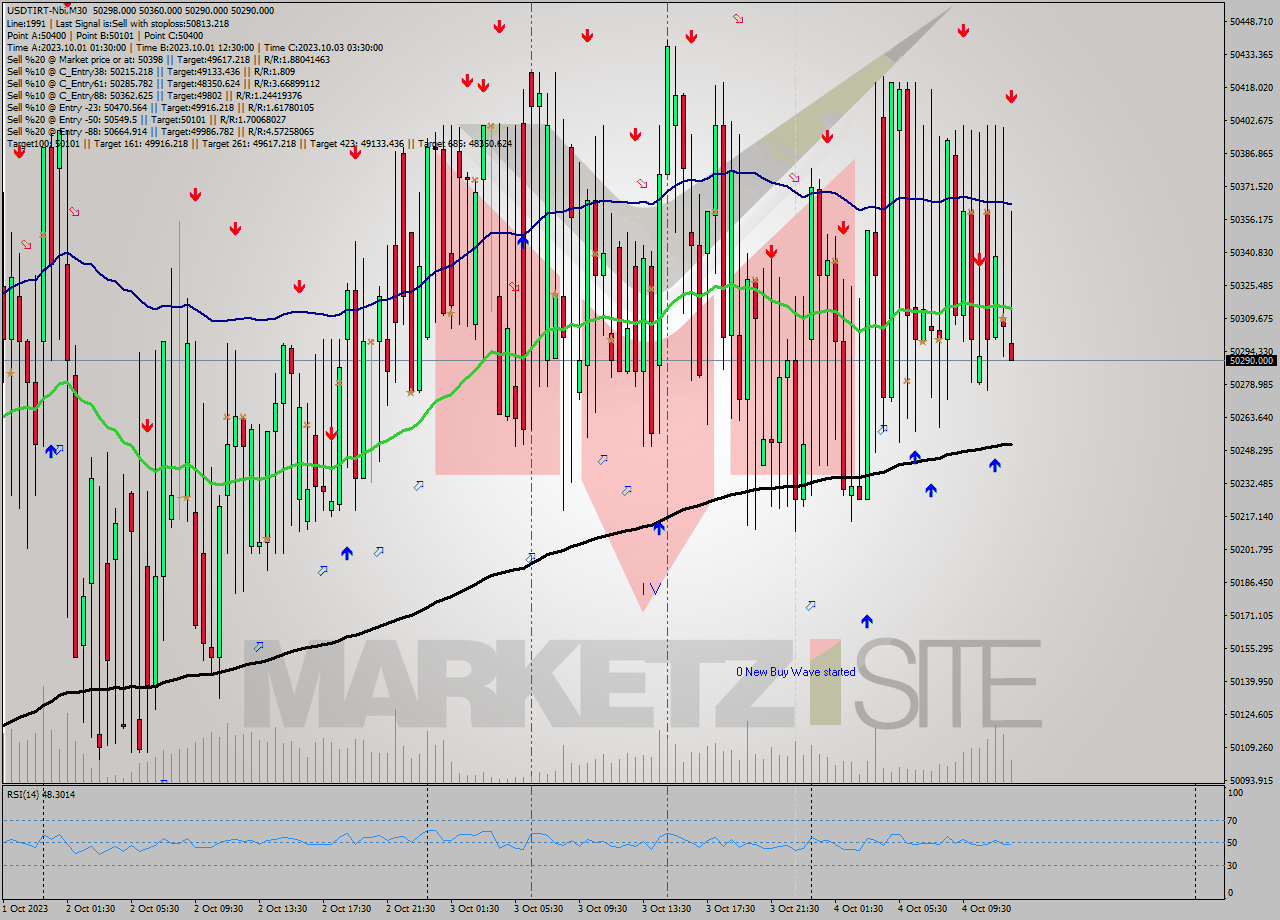The height and width of the screenshot is (920, 1280).
Task: Click the 50263.640 price axis label
Action: coord(1251,417)
